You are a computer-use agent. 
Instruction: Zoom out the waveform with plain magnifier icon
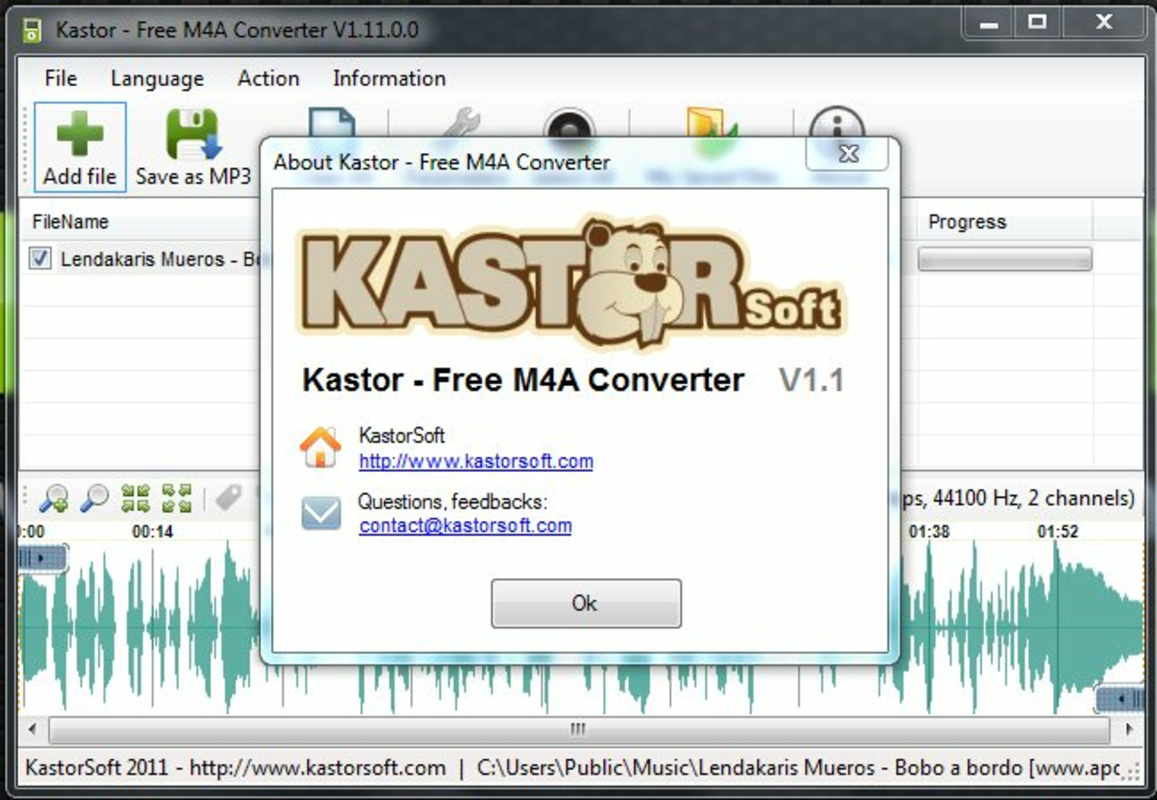[94, 499]
